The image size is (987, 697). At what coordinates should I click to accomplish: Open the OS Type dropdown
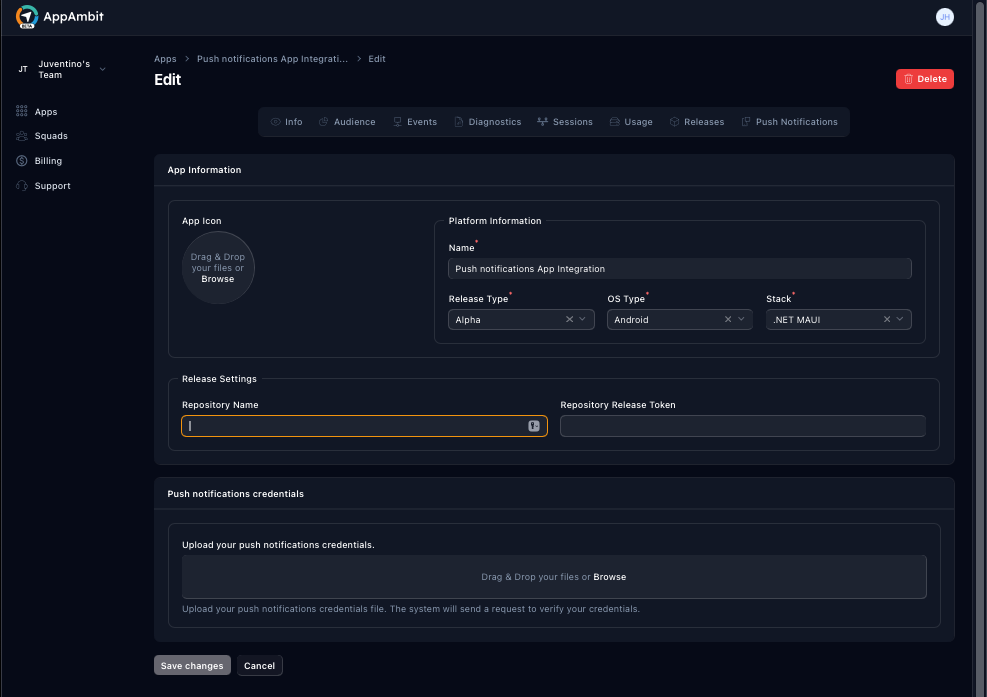pyautogui.click(x=741, y=319)
